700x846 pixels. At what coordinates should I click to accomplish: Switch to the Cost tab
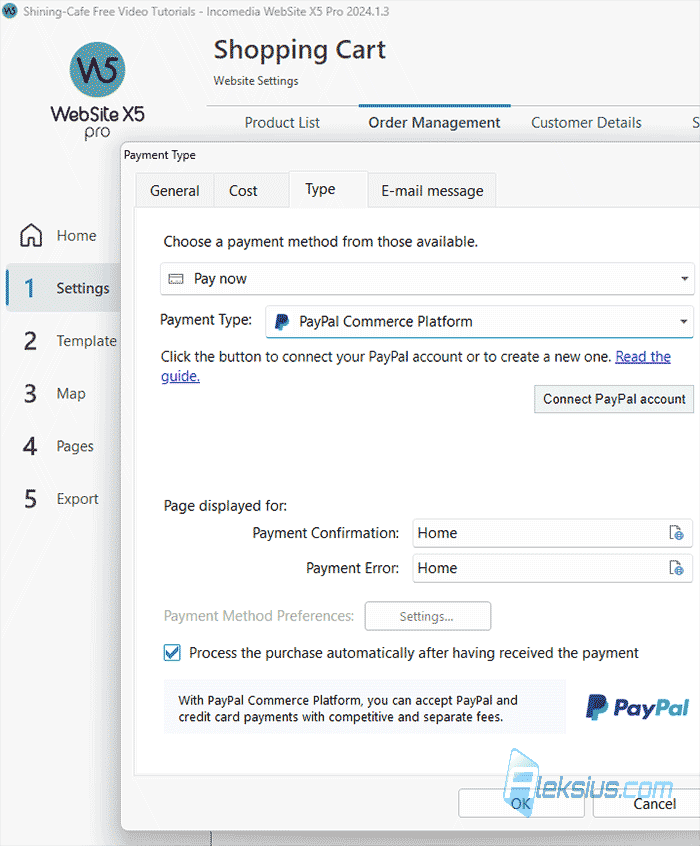click(243, 191)
